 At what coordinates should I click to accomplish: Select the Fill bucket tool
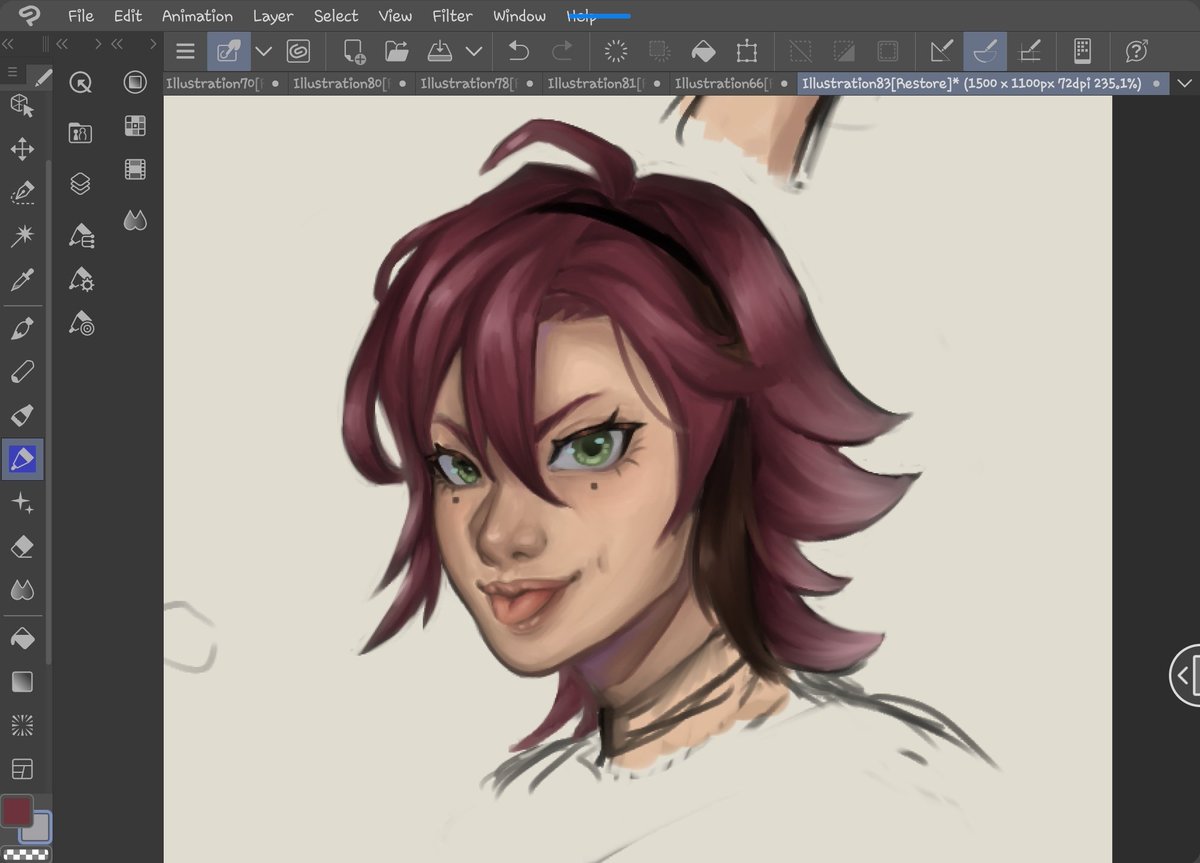(21, 638)
